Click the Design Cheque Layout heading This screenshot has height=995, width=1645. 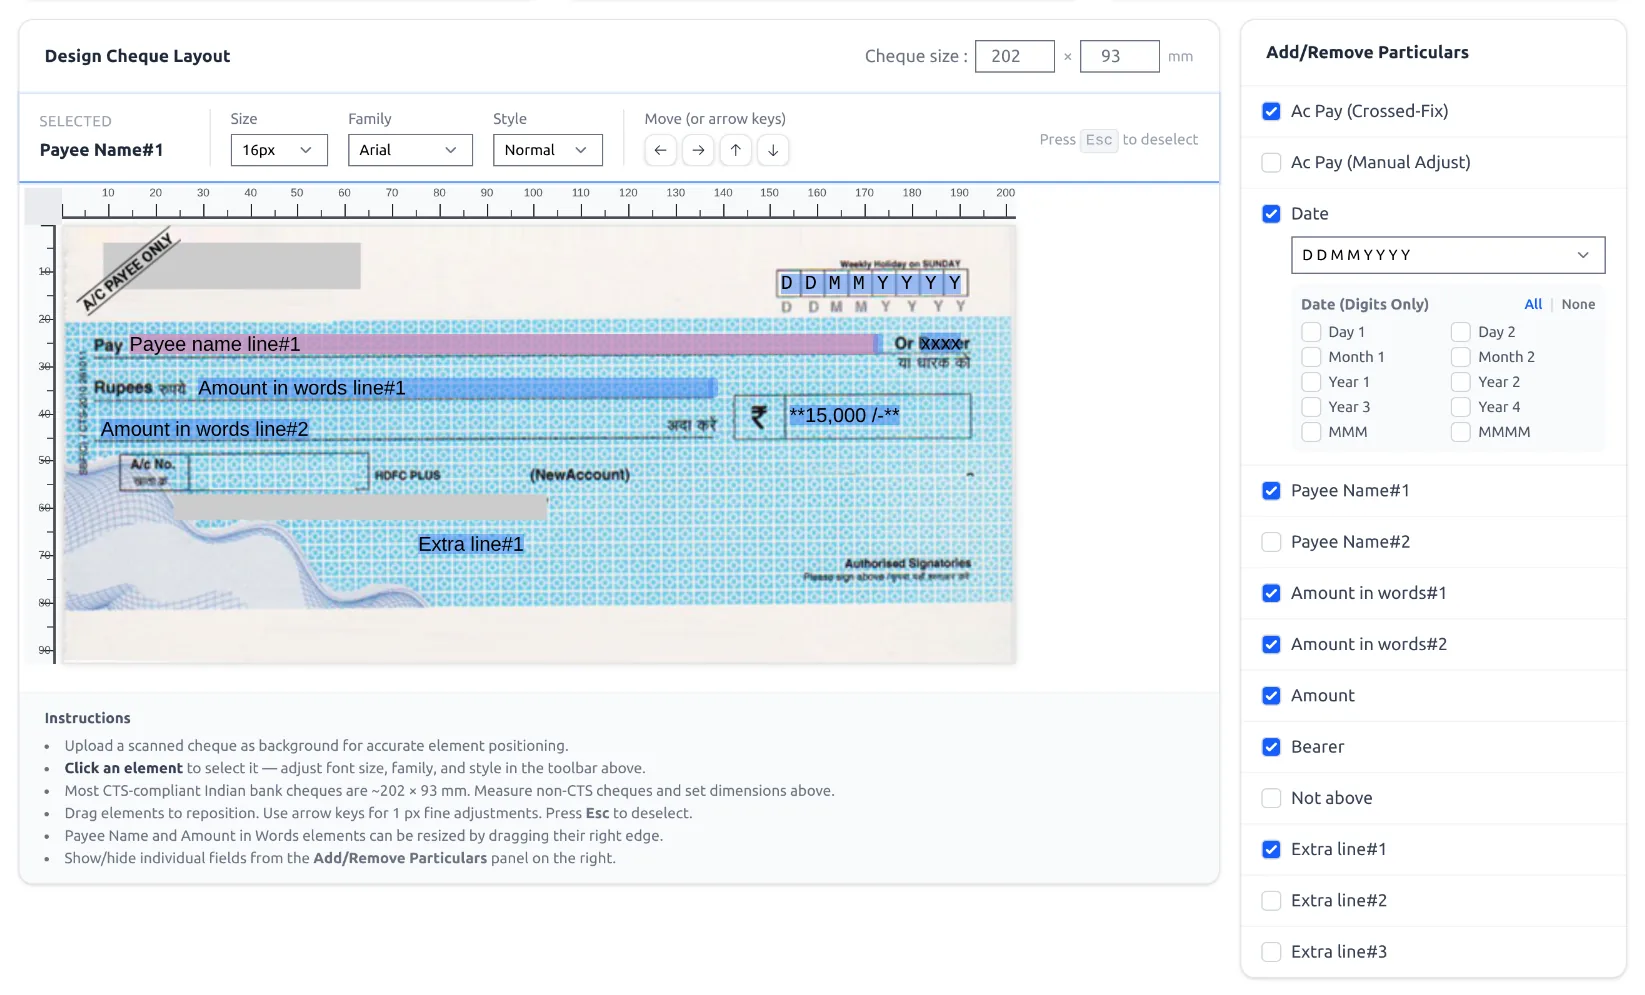[137, 56]
